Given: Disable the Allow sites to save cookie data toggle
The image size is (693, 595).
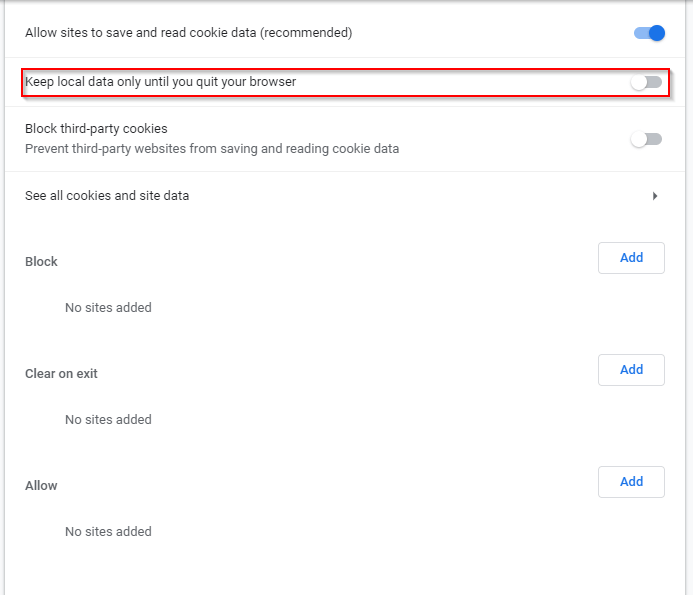Looking at the screenshot, I should point(649,33).
